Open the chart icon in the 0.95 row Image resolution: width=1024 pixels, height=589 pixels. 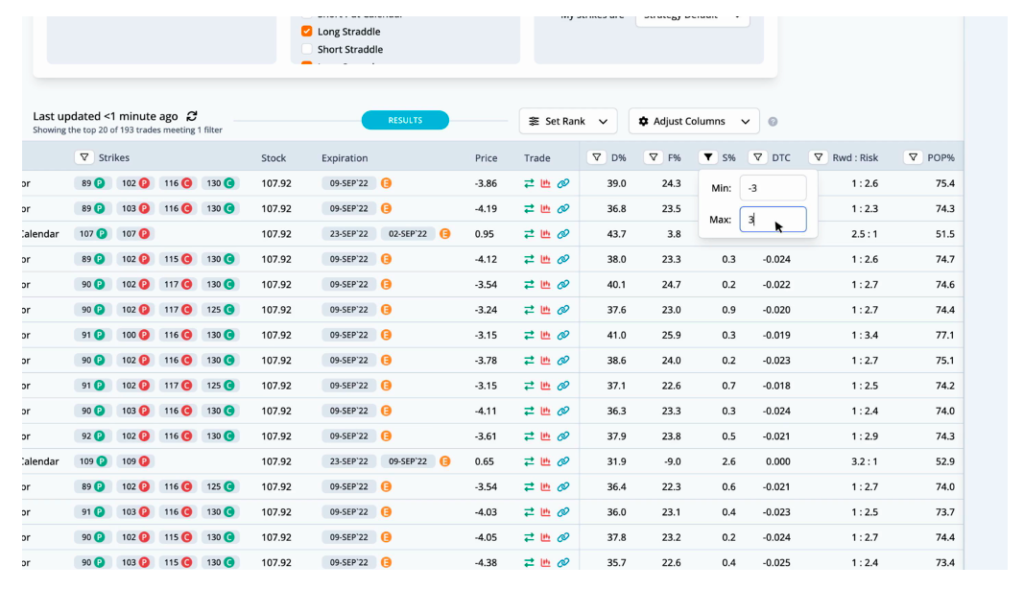tap(545, 234)
